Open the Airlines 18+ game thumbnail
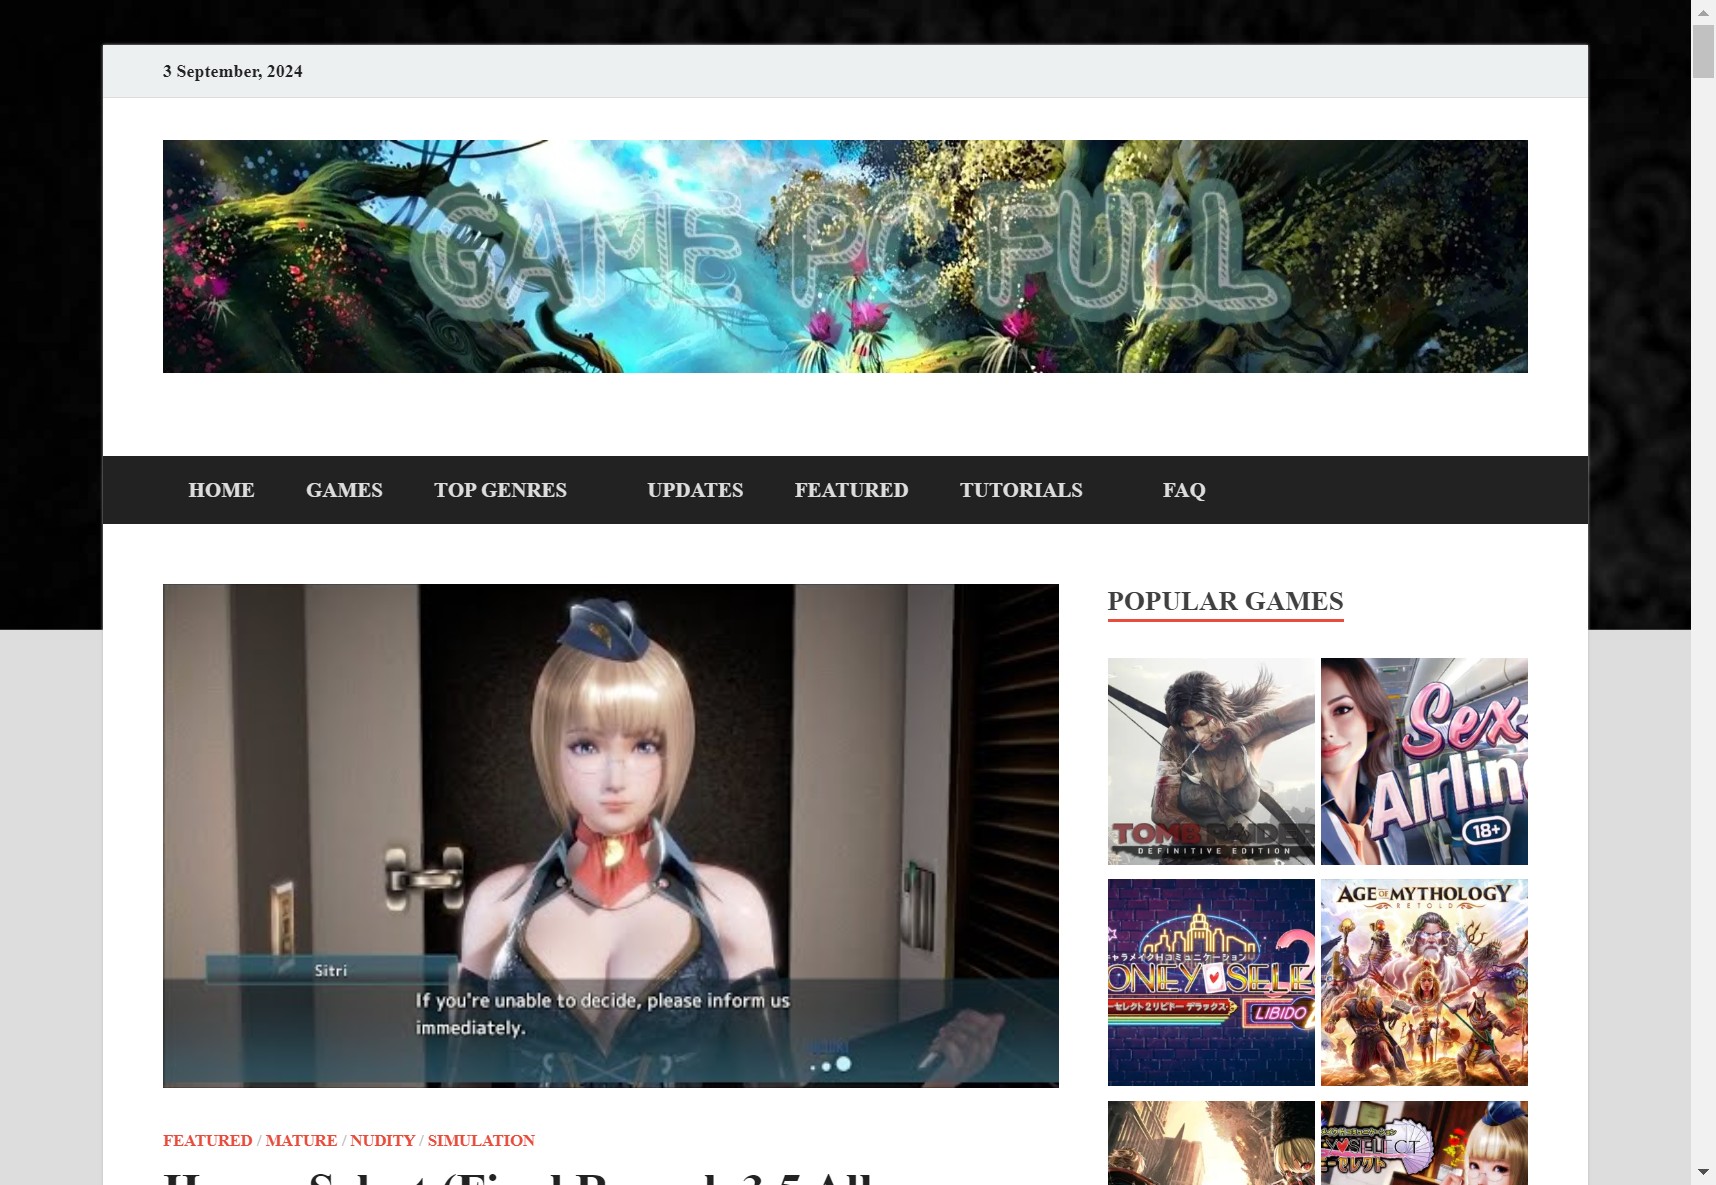The height and width of the screenshot is (1185, 1716). [x=1424, y=761]
